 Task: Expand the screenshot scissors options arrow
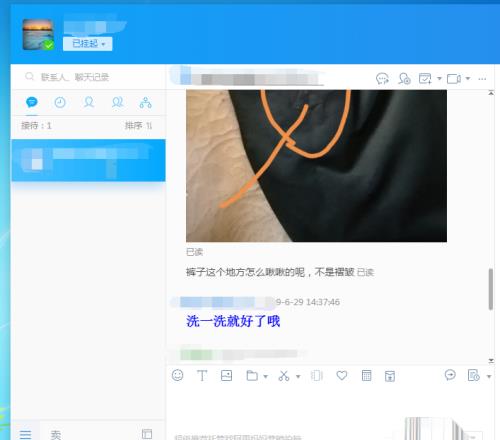click(x=298, y=377)
